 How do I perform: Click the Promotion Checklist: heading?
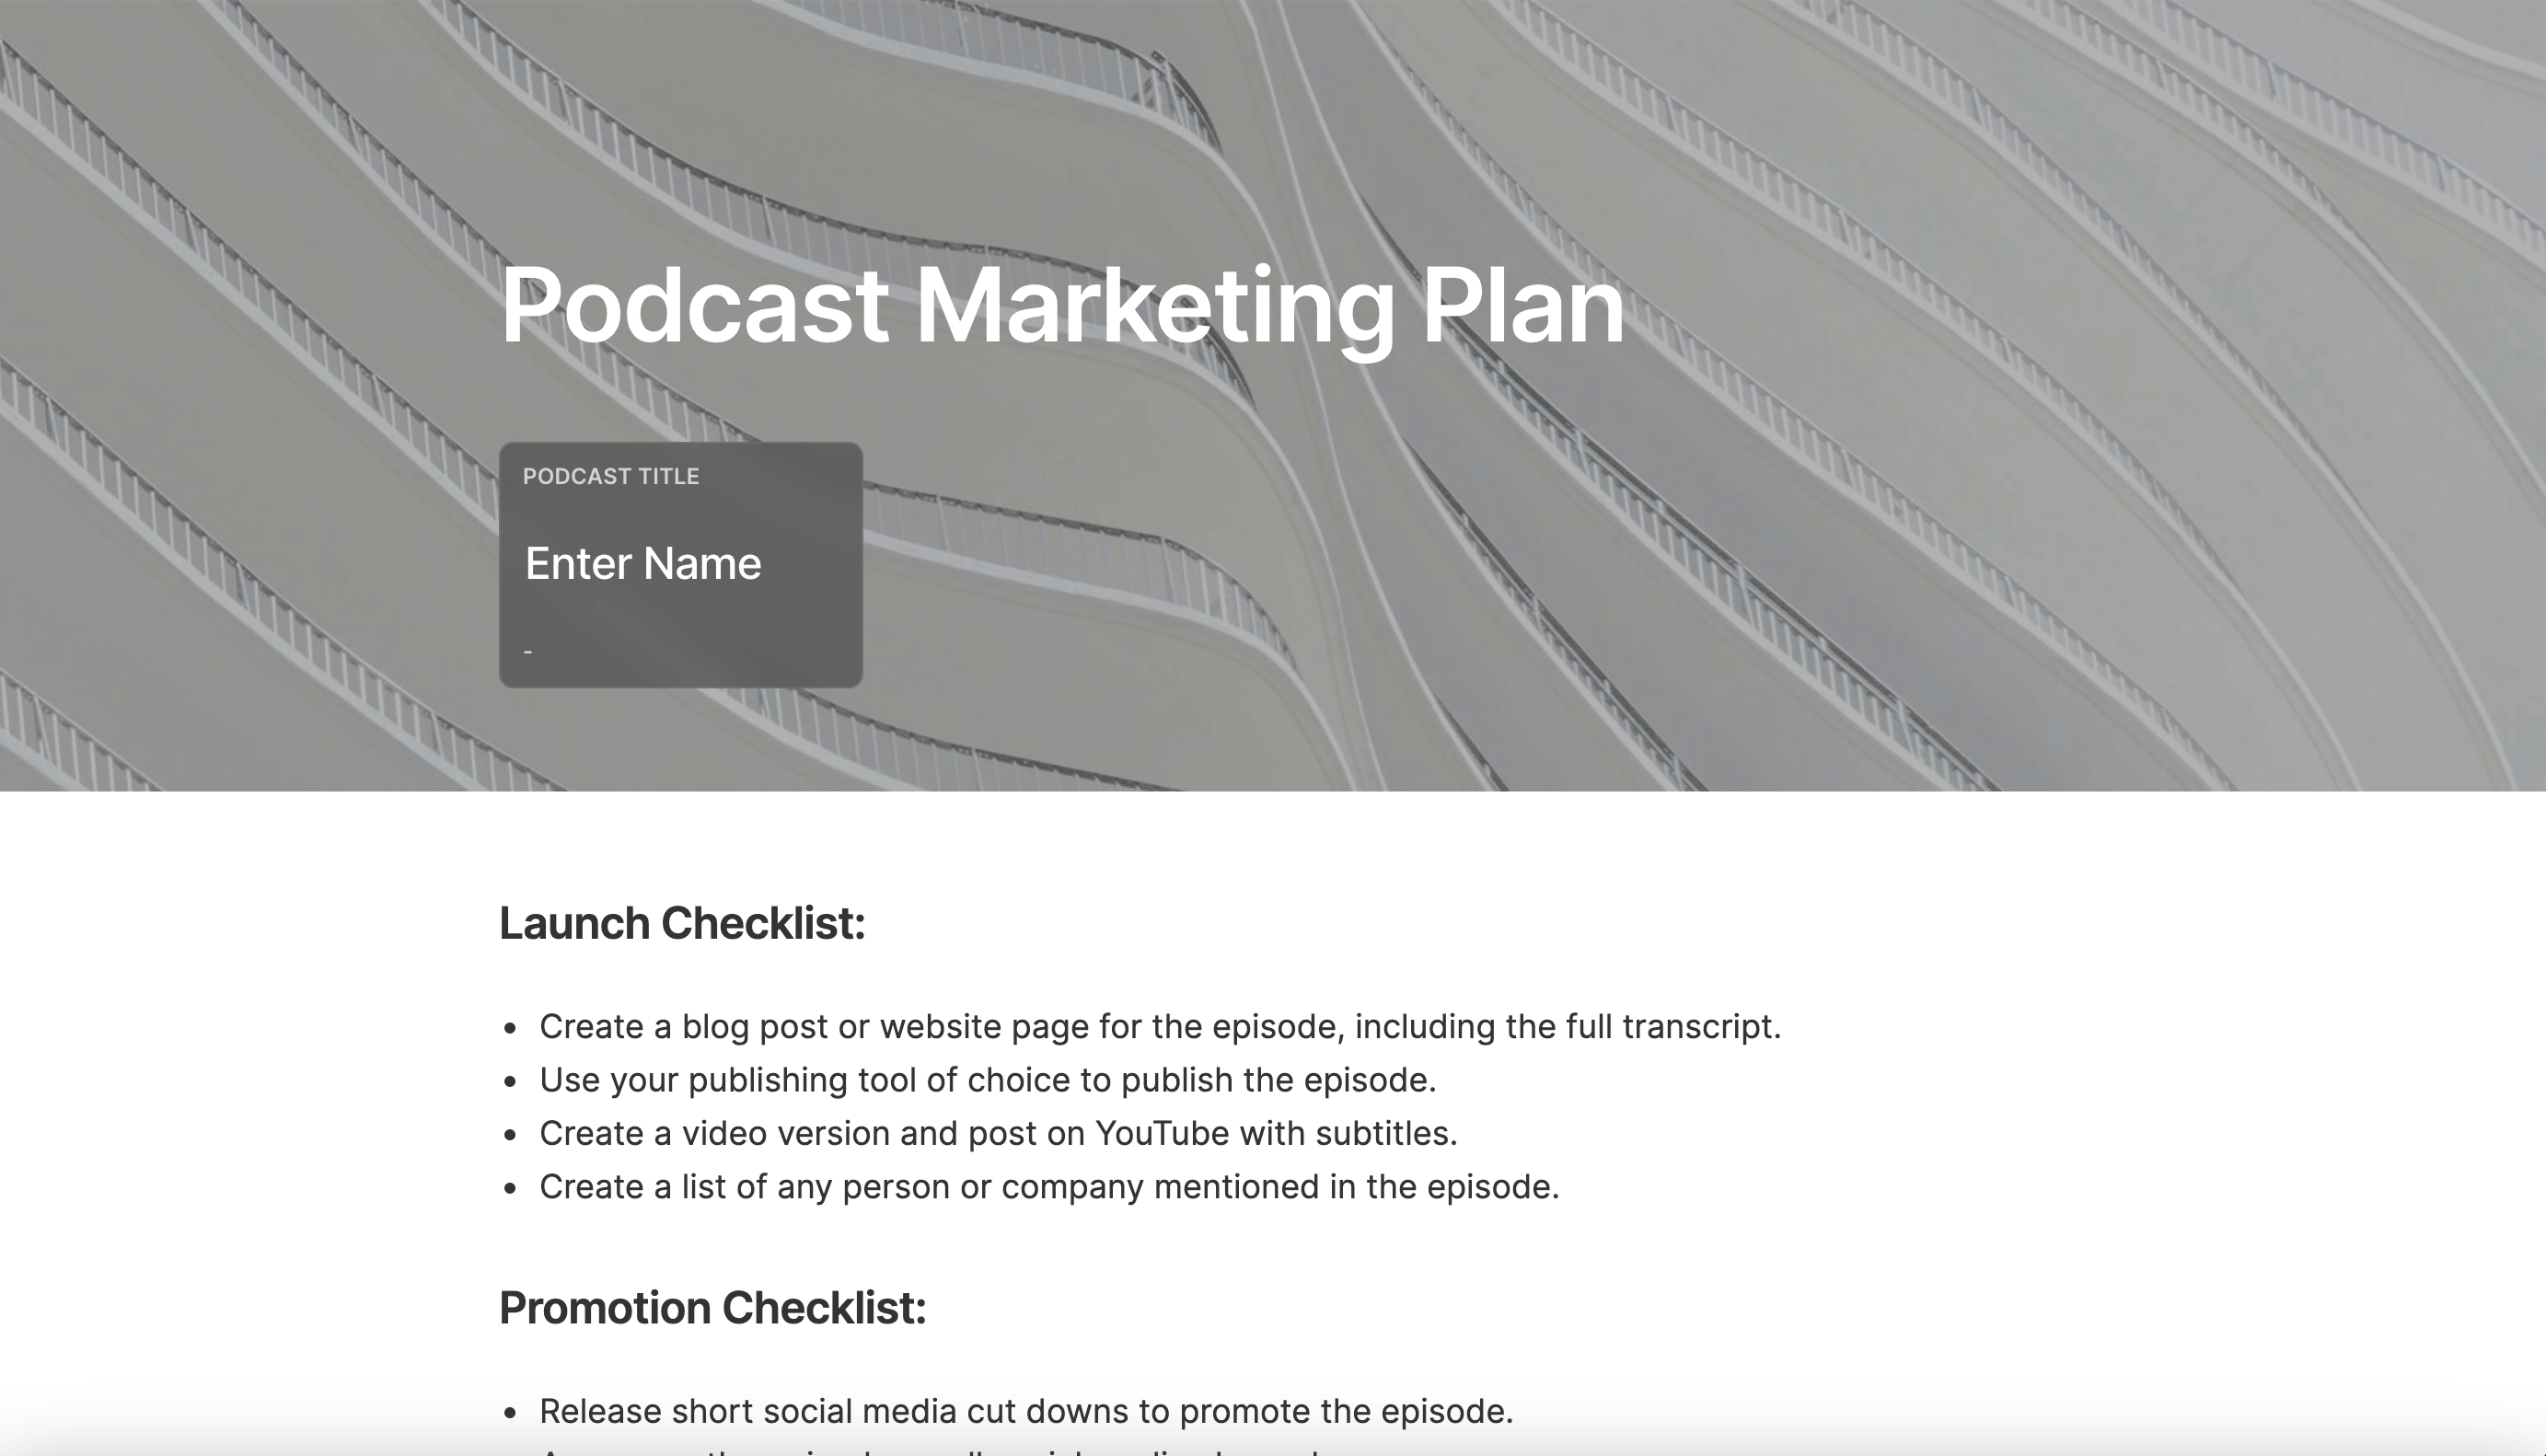click(x=713, y=1308)
